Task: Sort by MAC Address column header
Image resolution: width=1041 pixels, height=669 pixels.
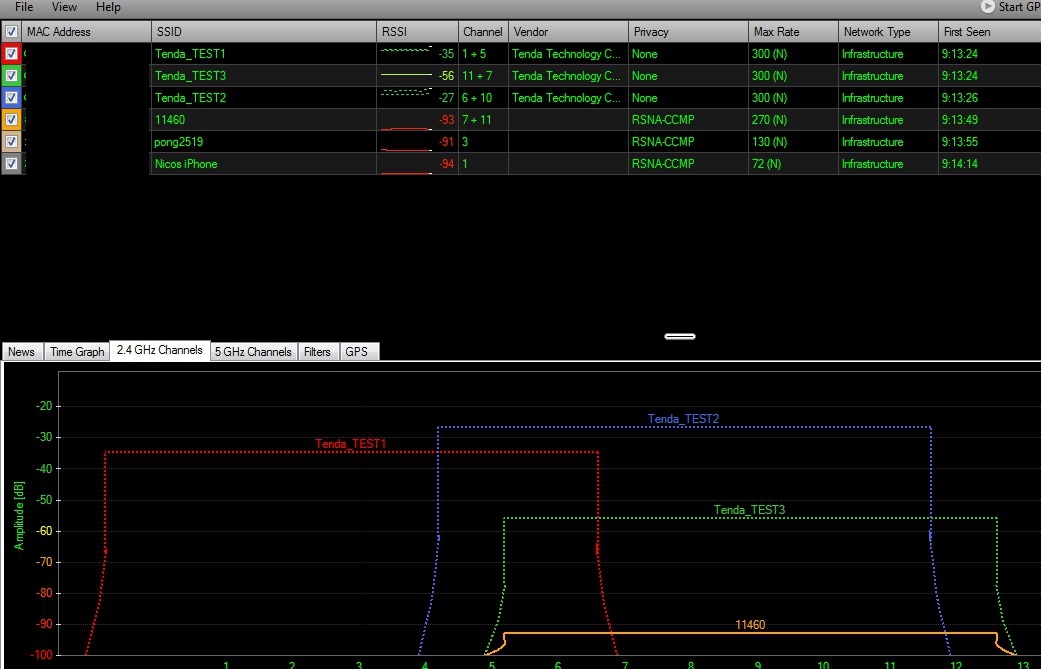Action: [x=87, y=31]
